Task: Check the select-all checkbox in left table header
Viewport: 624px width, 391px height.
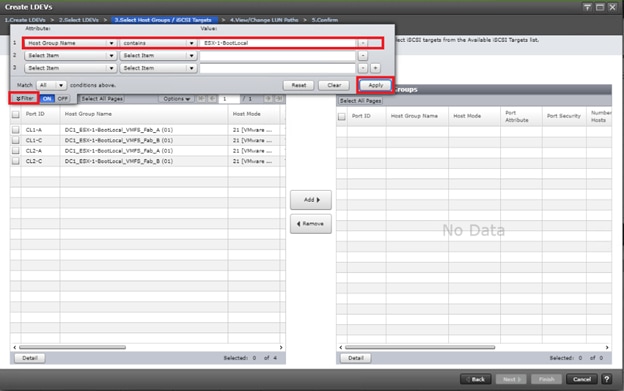Action: pos(16,115)
